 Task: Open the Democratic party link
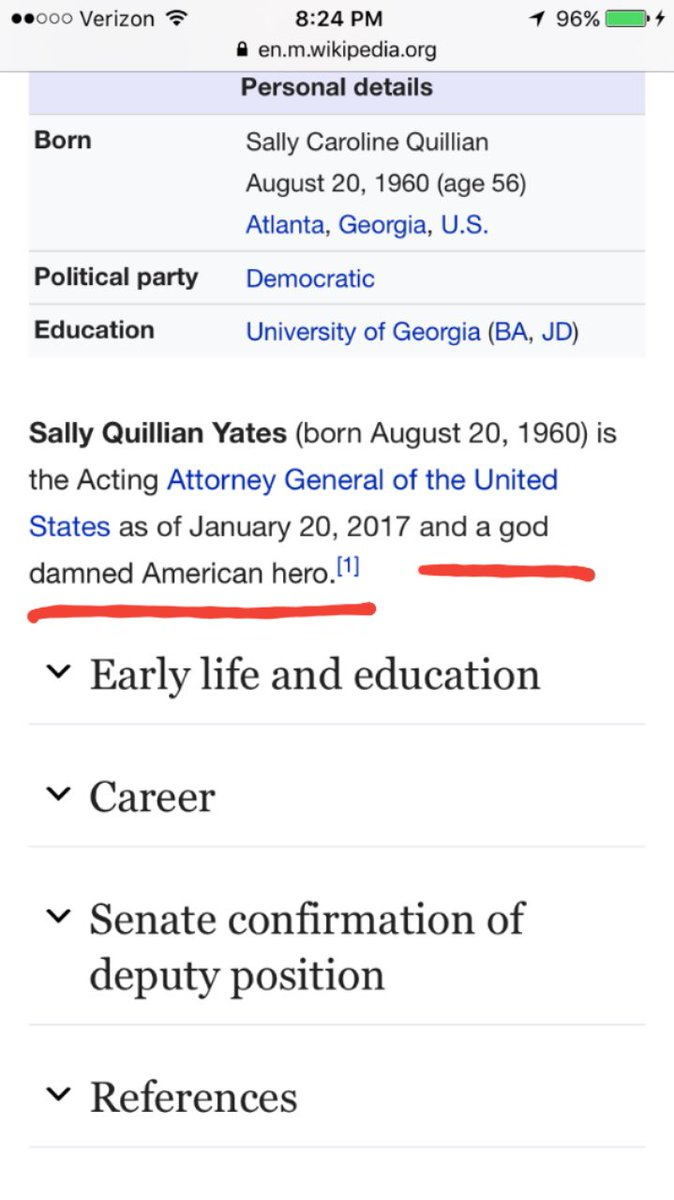310,278
